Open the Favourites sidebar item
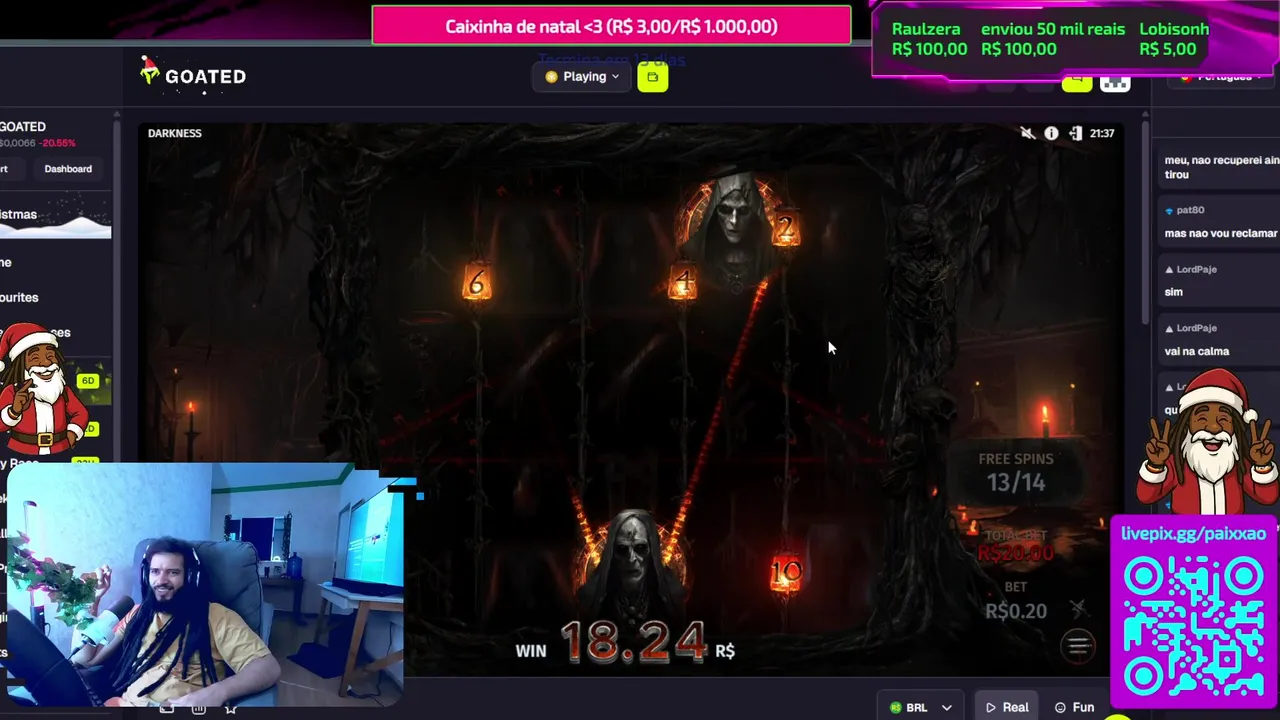The height and width of the screenshot is (720, 1280). pyautogui.click(x=19, y=297)
